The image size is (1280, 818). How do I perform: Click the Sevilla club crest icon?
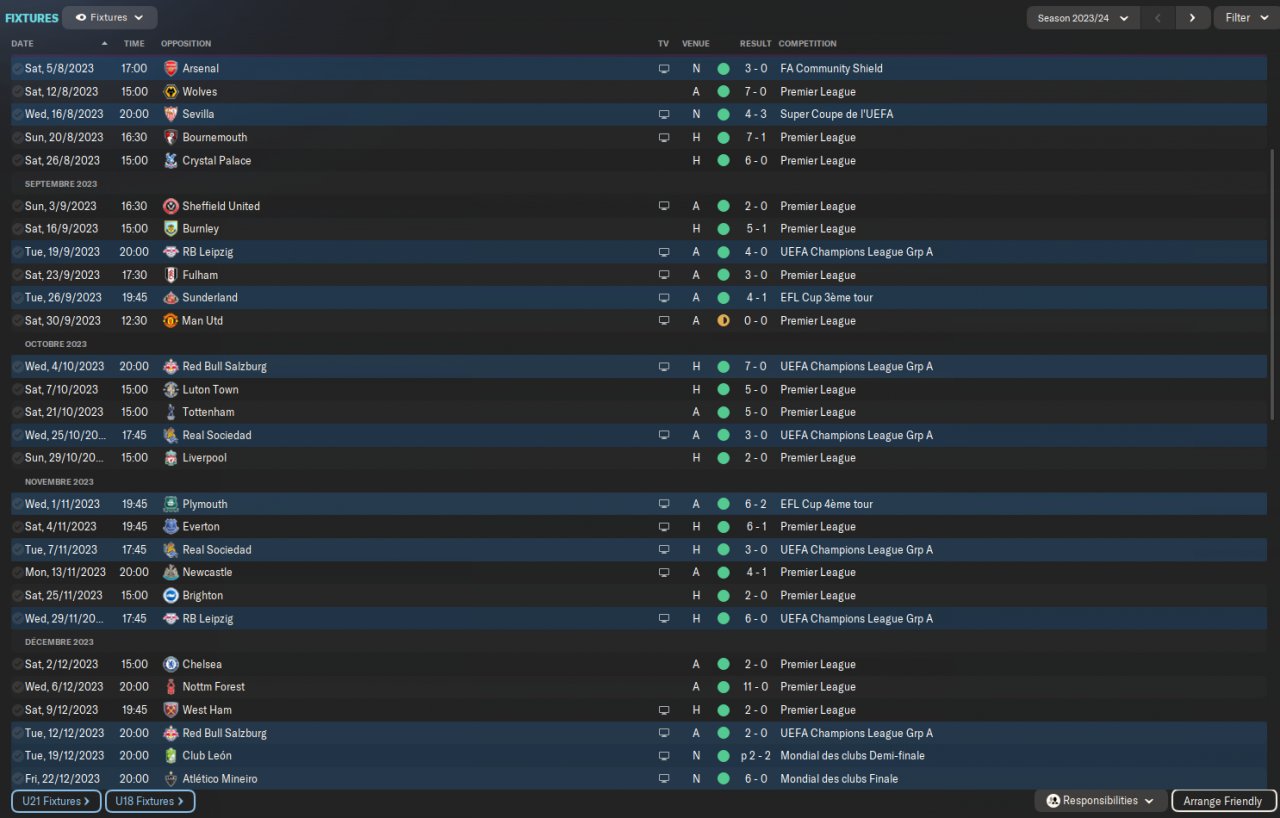(x=170, y=114)
